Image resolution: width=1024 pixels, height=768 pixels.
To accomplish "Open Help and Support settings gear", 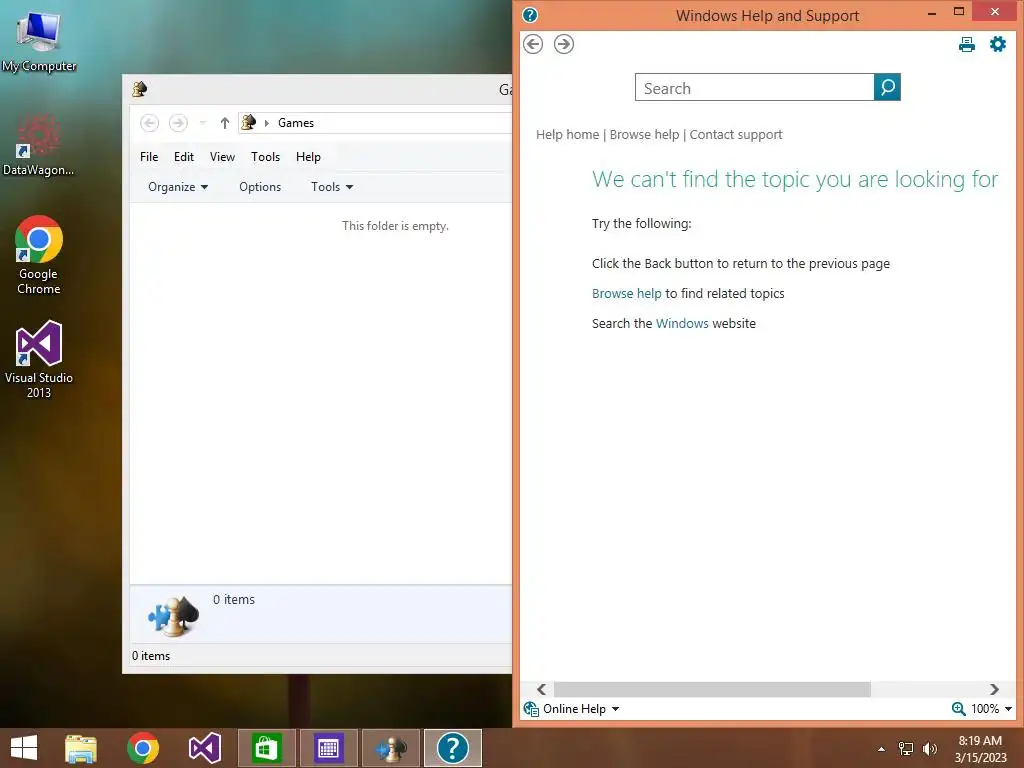I will (x=998, y=44).
